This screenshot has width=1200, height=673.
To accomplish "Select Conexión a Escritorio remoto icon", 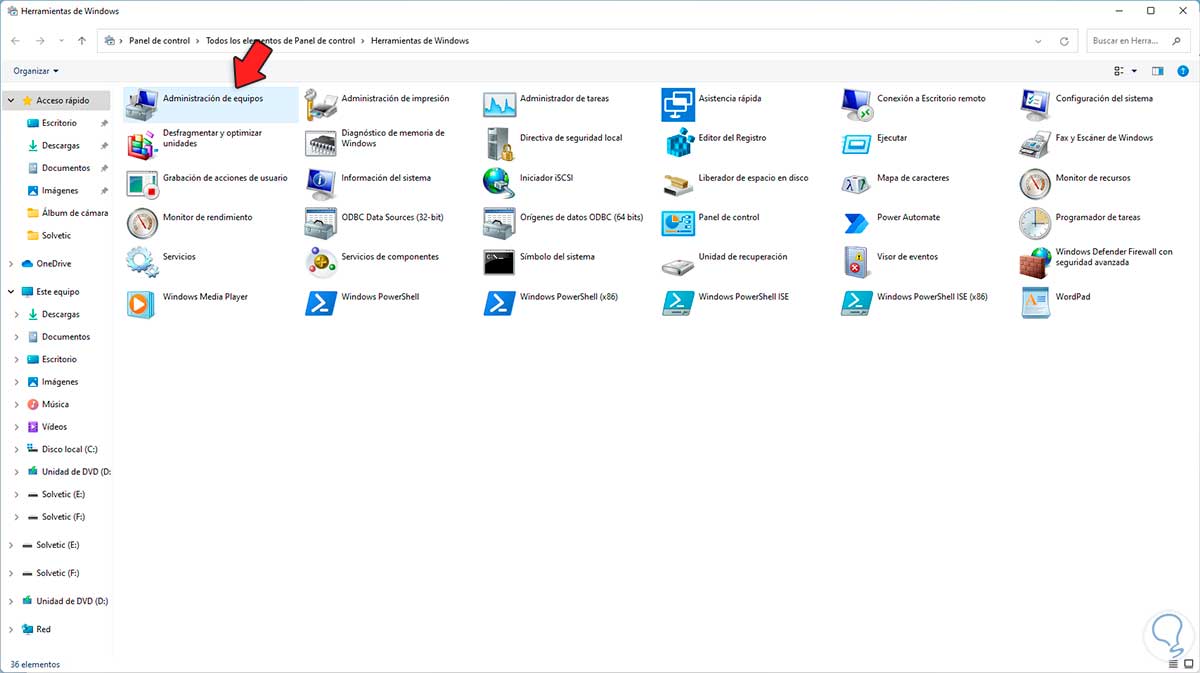I will [857, 103].
